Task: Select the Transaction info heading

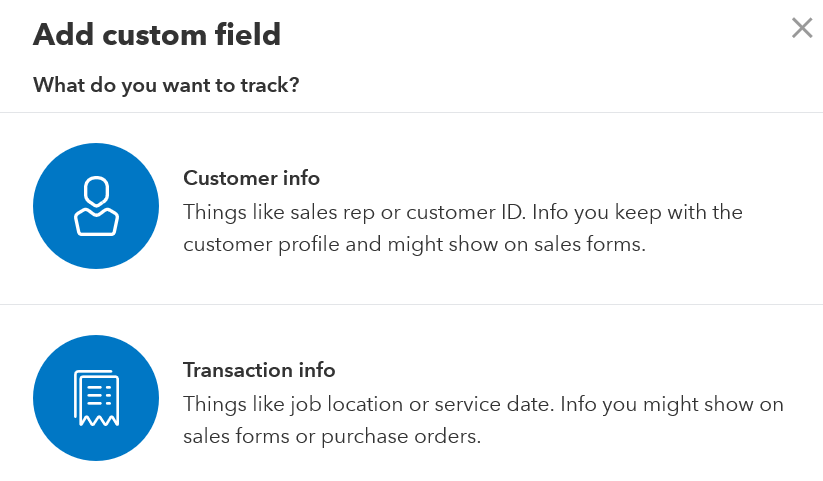Action: coord(259,370)
